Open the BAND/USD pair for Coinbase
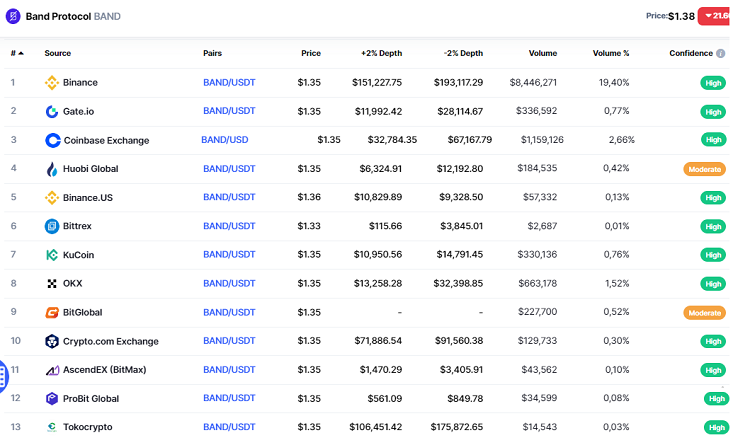The height and width of the screenshot is (445, 750). (224, 140)
